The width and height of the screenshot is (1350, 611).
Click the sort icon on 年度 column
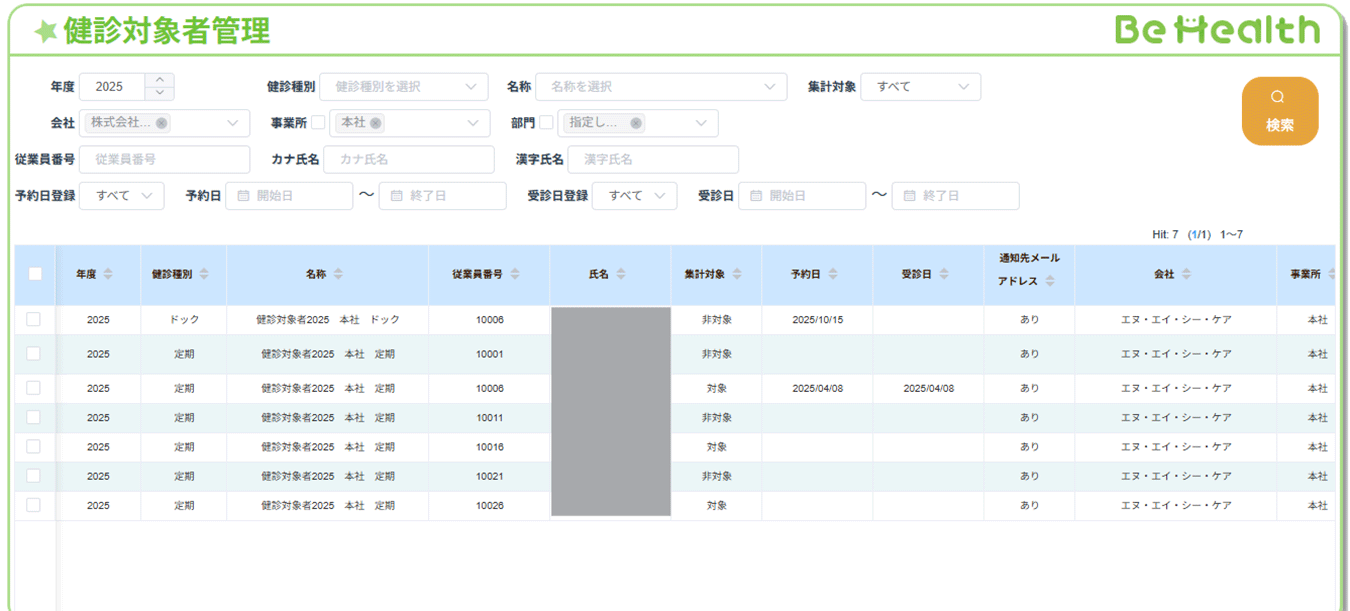tap(108, 274)
